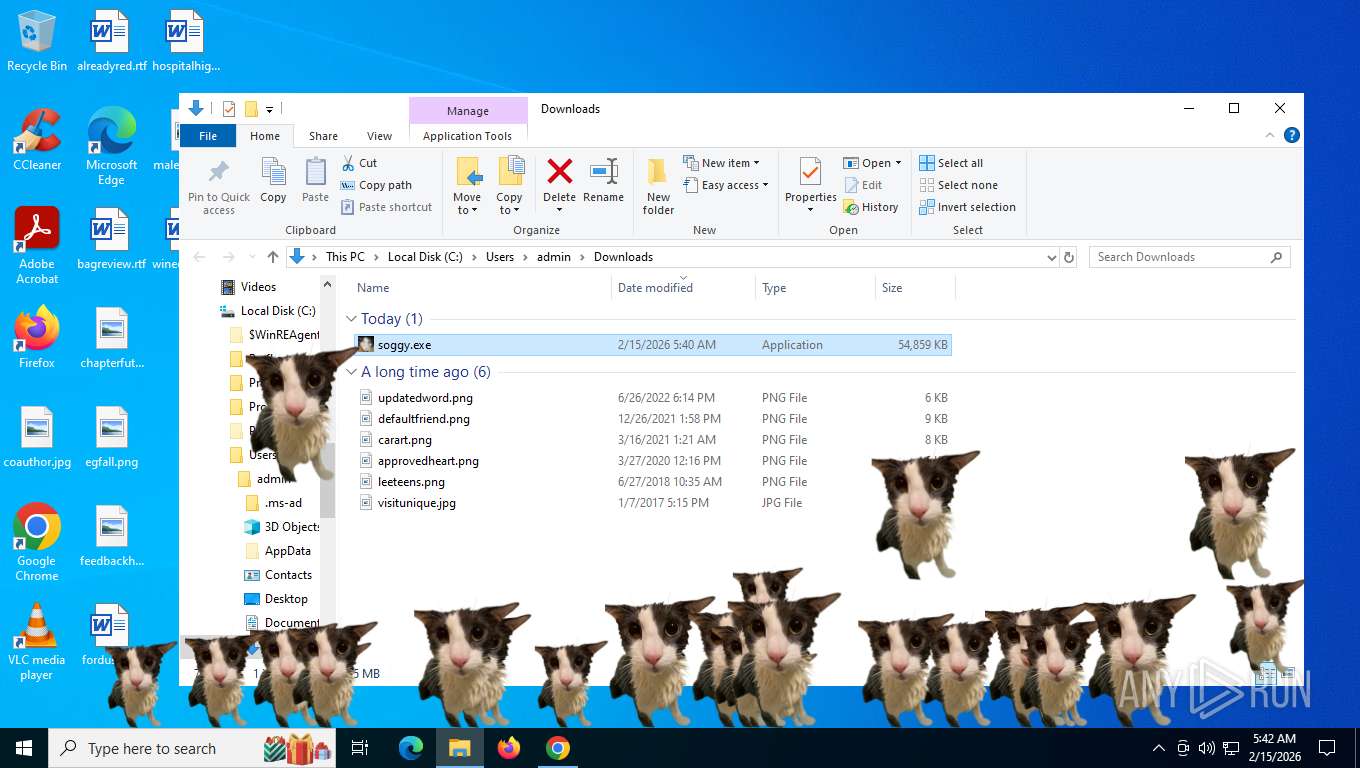Click the Search Downloads field
The width and height of the screenshot is (1360, 768).
pyautogui.click(x=1189, y=257)
